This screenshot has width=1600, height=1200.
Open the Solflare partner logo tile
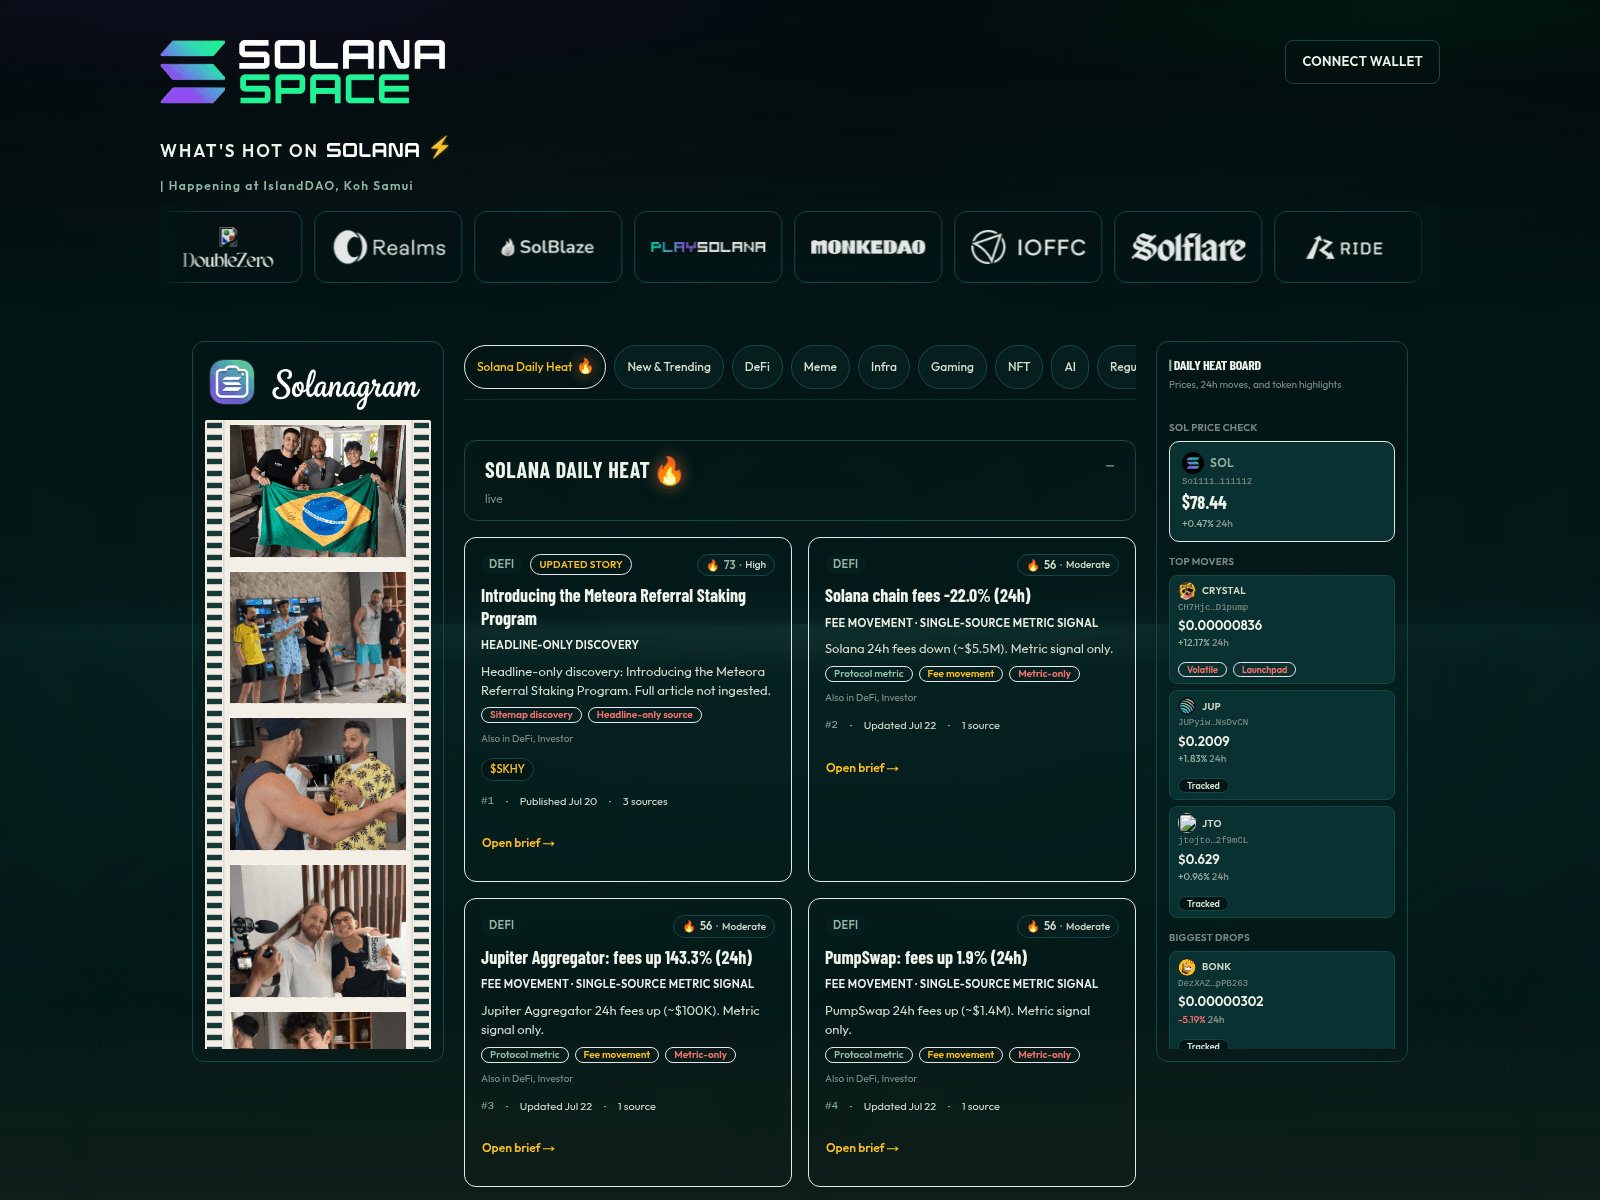1188,247
